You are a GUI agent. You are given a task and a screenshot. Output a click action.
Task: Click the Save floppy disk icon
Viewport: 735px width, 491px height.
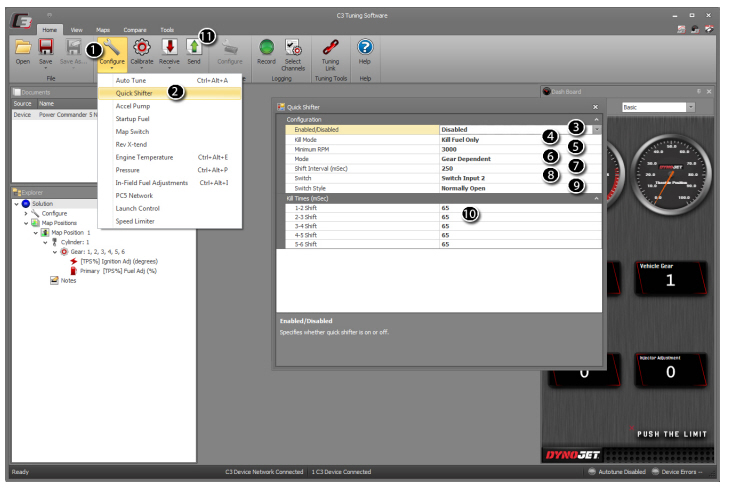(x=46, y=48)
